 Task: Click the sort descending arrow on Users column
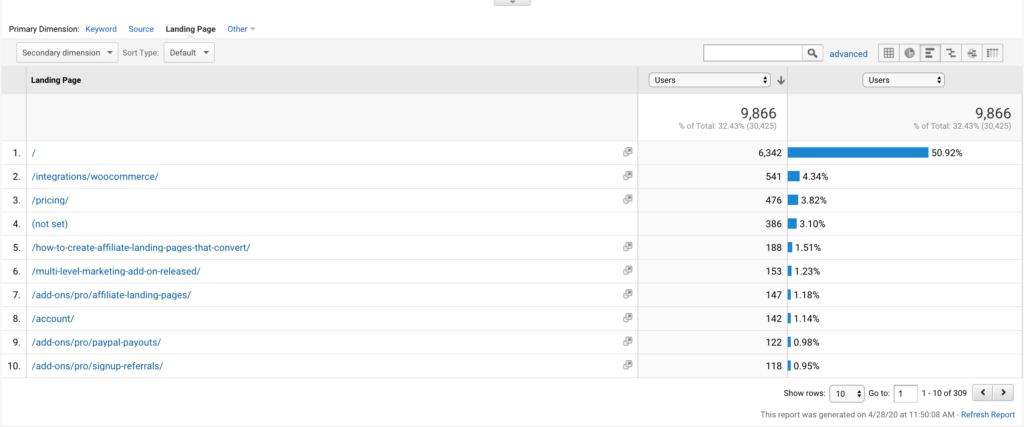[x=780, y=80]
